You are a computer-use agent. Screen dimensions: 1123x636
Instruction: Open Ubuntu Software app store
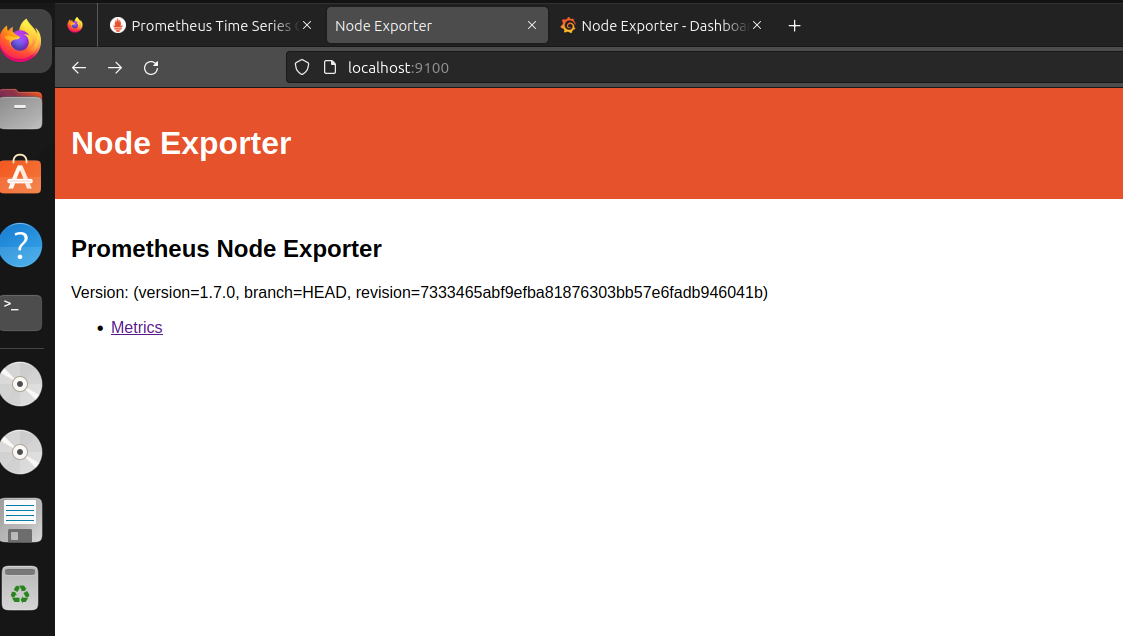(21, 175)
